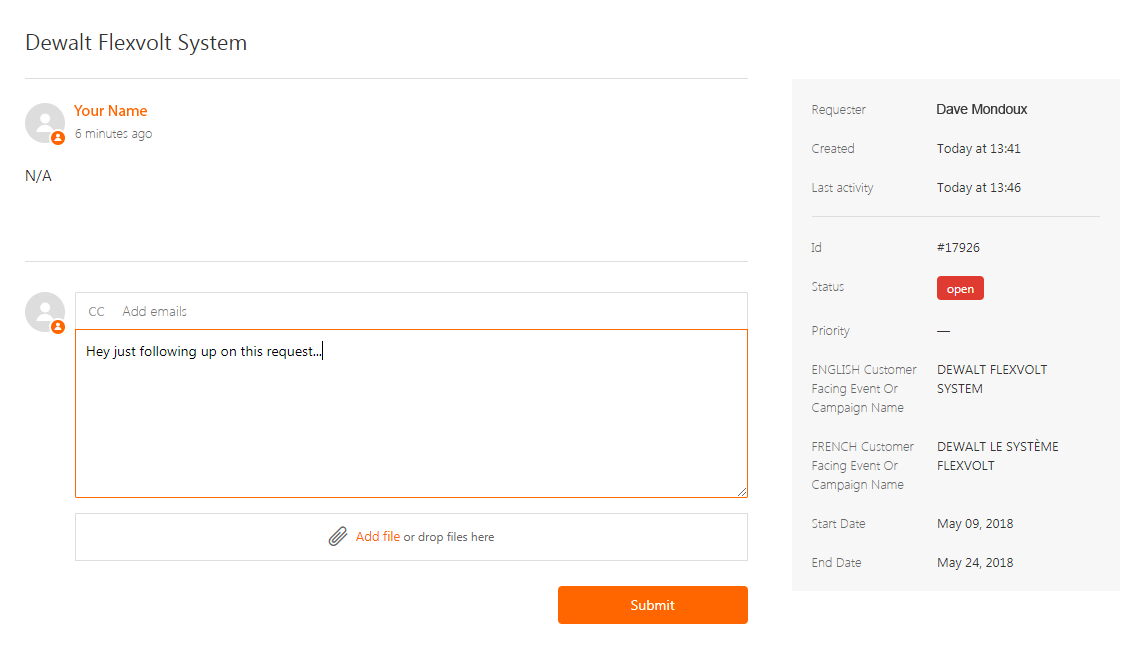Viewport: 1143px width, 668px height.
Task: Click the red open status badge
Action: [x=960, y=289]
